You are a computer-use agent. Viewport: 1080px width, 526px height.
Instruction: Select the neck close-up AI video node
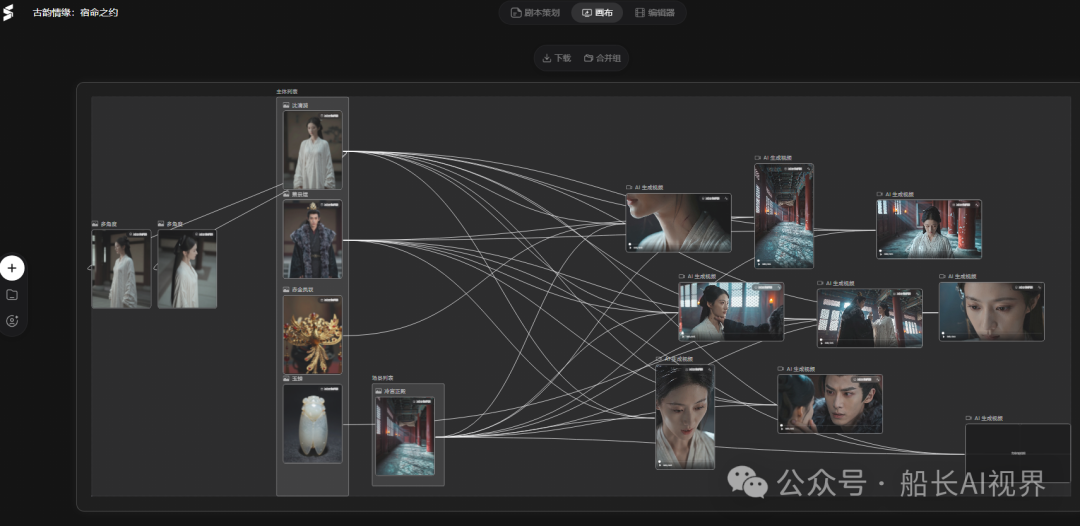[678, 223]
